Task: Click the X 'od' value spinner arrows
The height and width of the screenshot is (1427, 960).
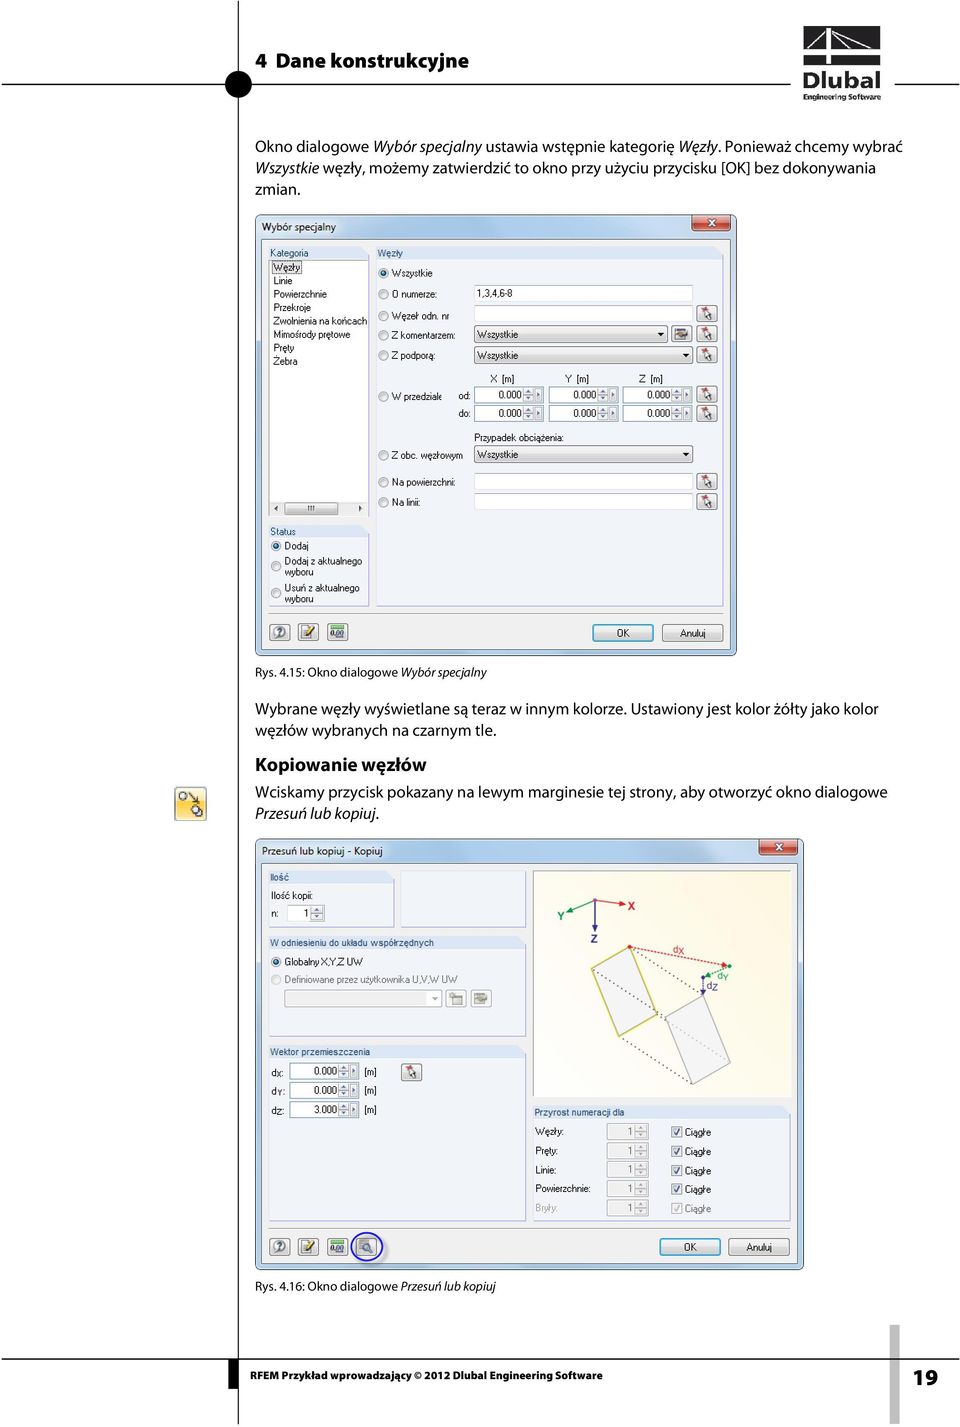Action: tap(529, 395)
